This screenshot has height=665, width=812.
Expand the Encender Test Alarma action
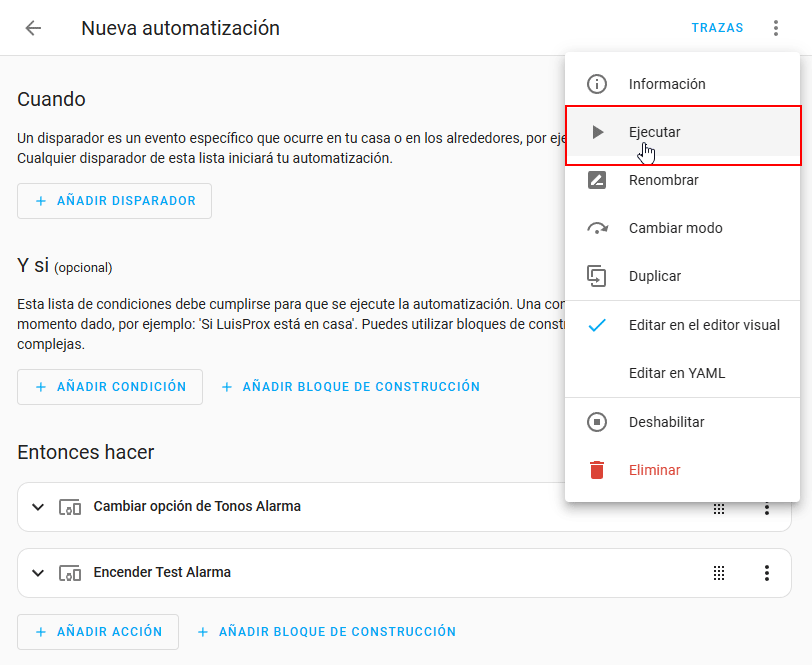[x=38, y=573]
